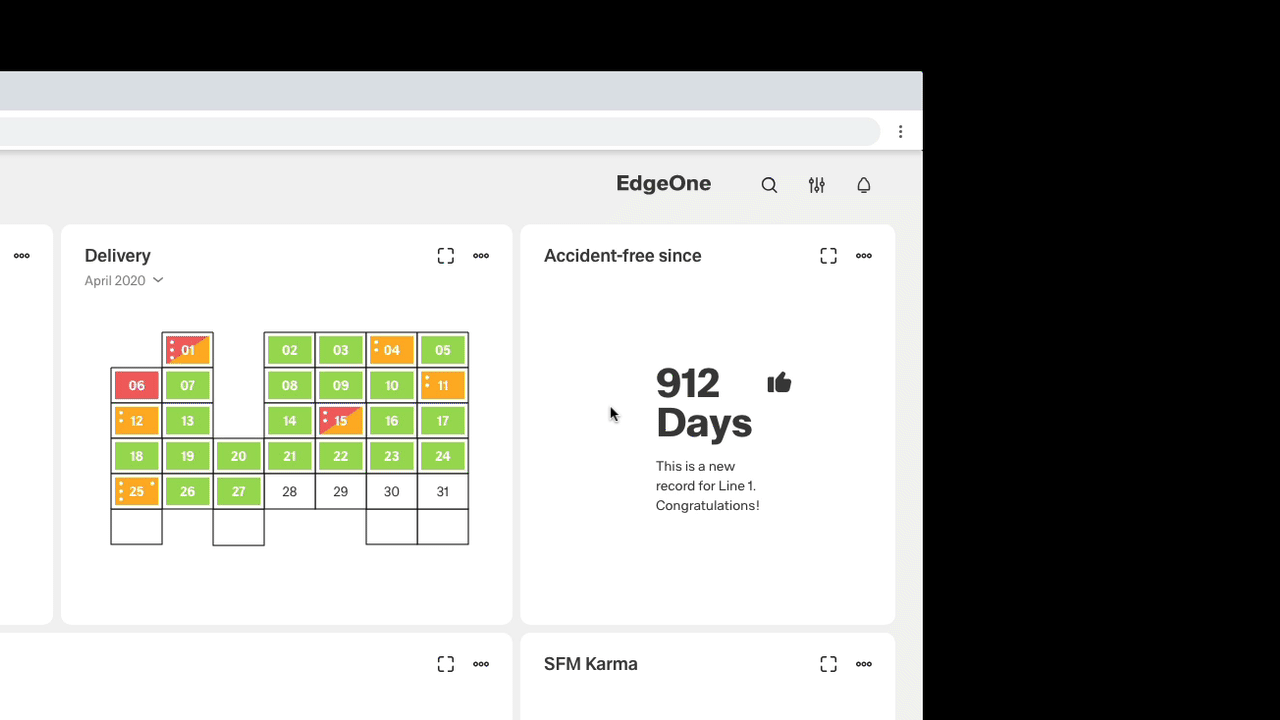The image size is (1280, 720).
Task: Select red day 06 in Delivery calendar
Action: pyautogui.click(x=137, y=385)
